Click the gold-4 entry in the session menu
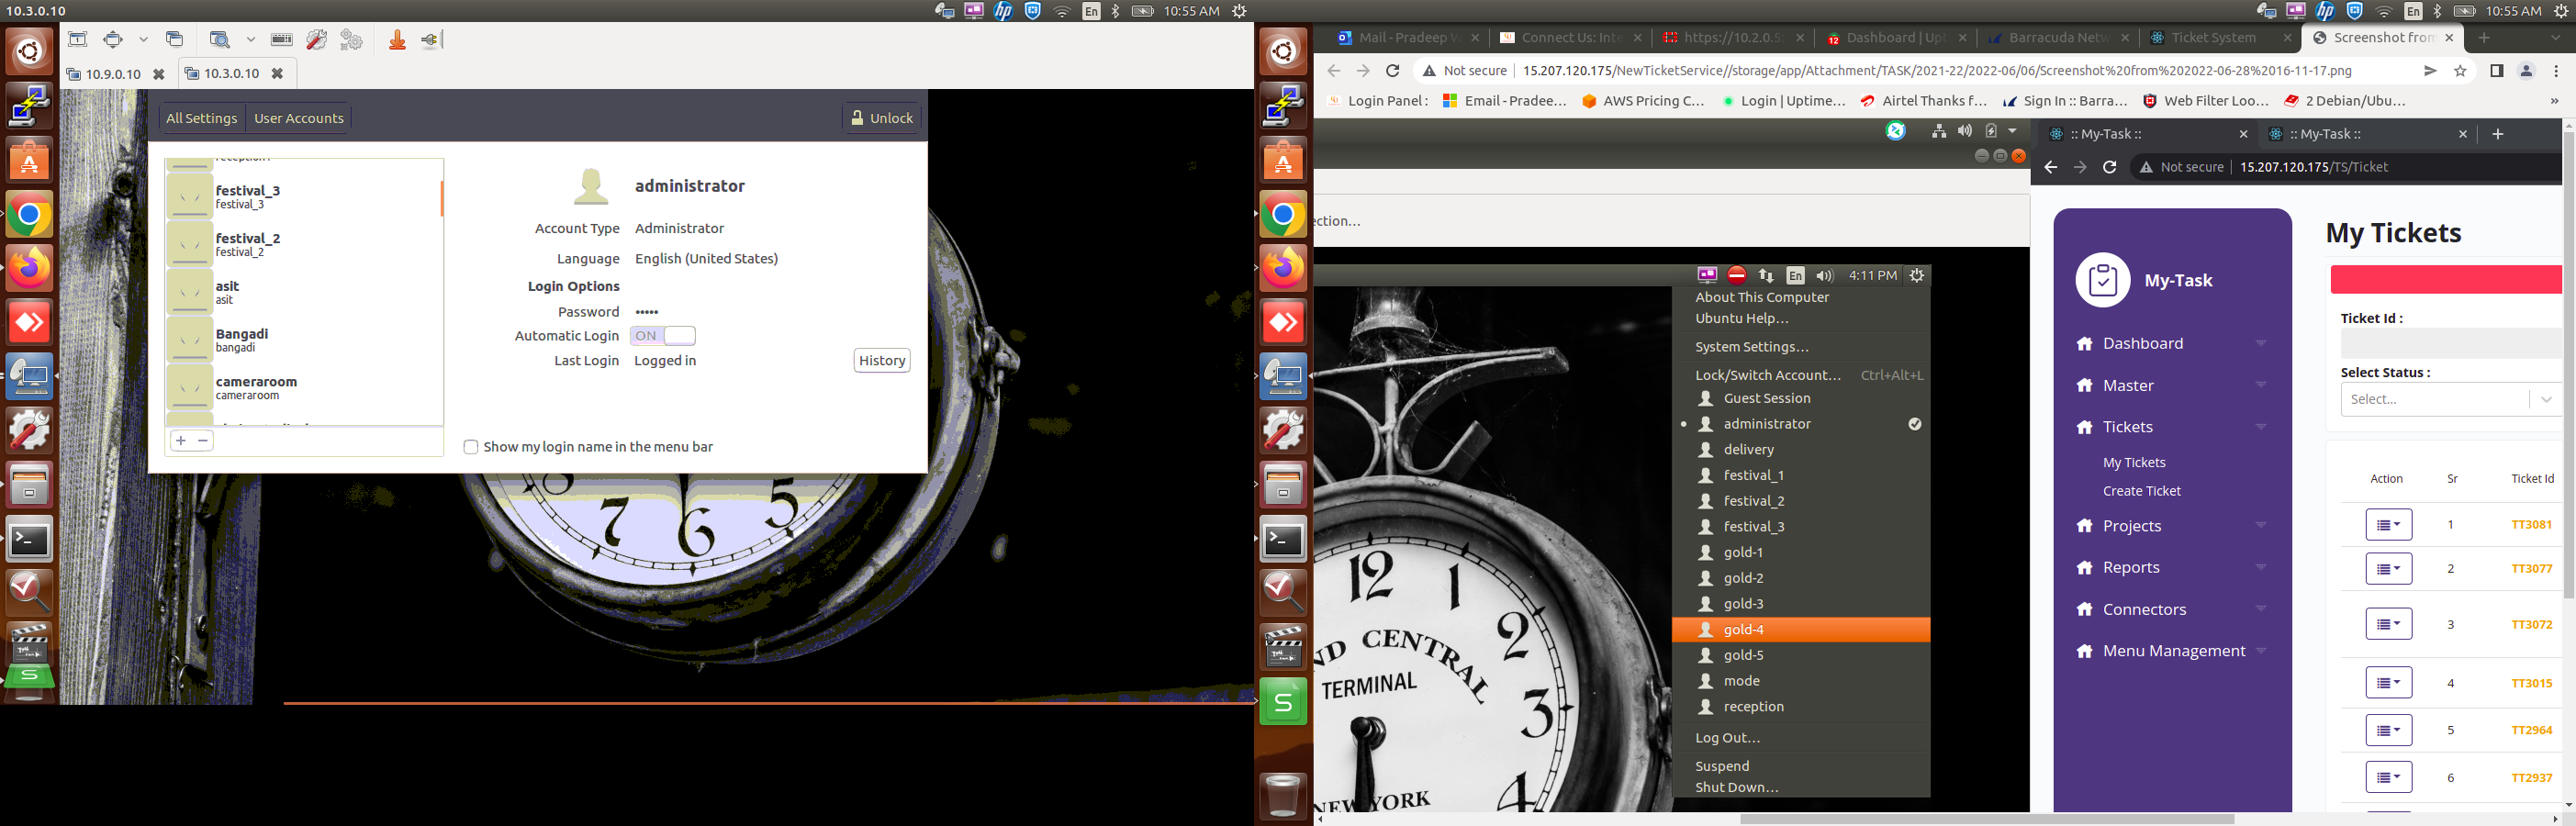The width and height of the screenshot is (2576, 826). pyautogui.click(x=1800, y=629)
